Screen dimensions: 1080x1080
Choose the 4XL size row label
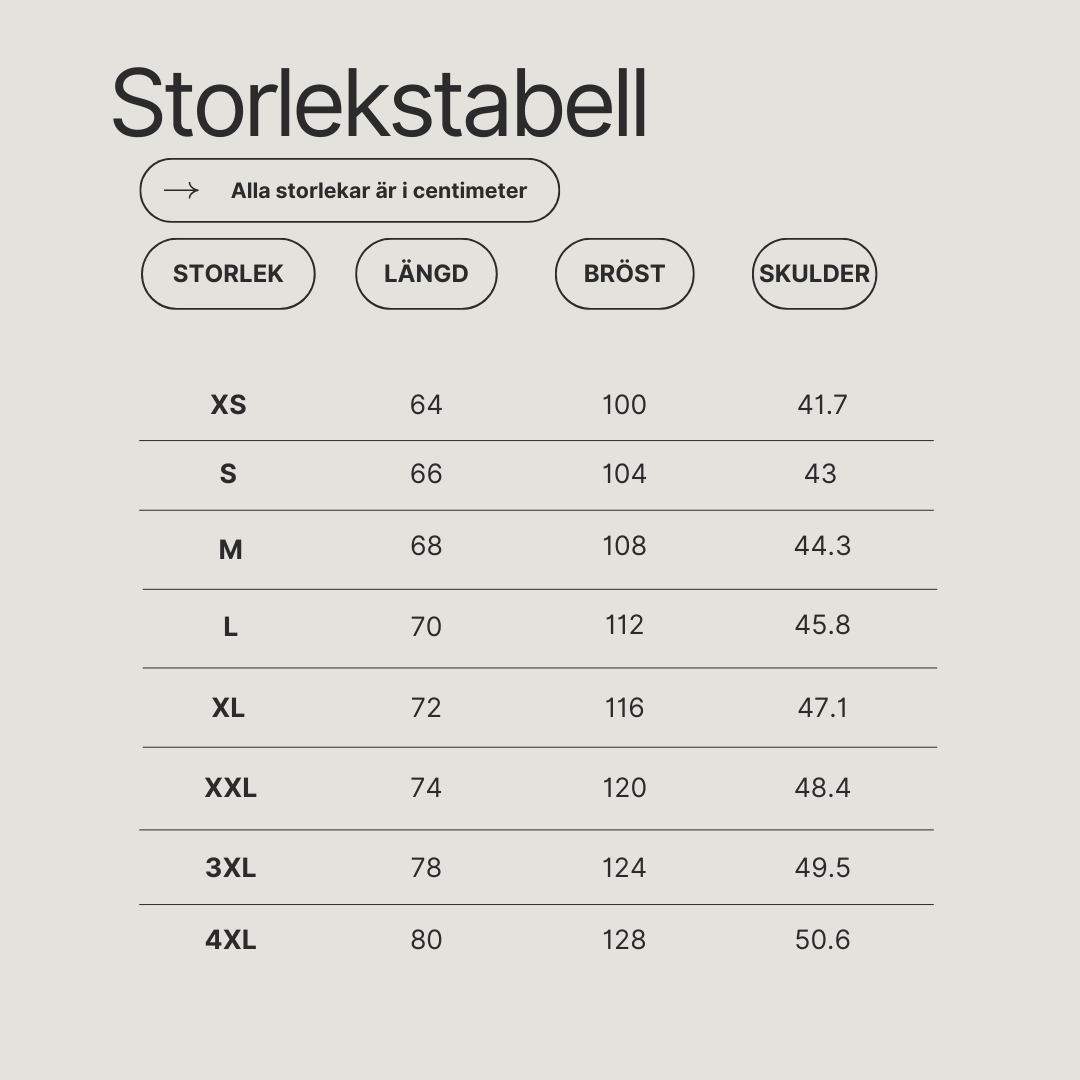(230, 940)
